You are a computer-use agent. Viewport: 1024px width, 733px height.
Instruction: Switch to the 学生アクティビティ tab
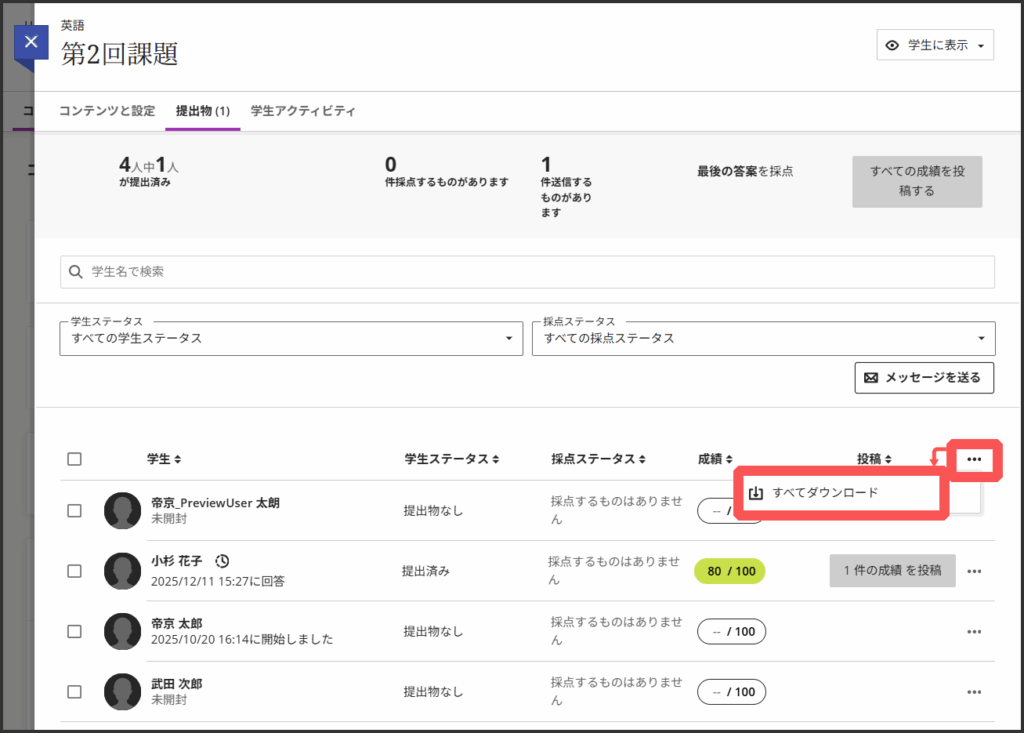(303, 111)
